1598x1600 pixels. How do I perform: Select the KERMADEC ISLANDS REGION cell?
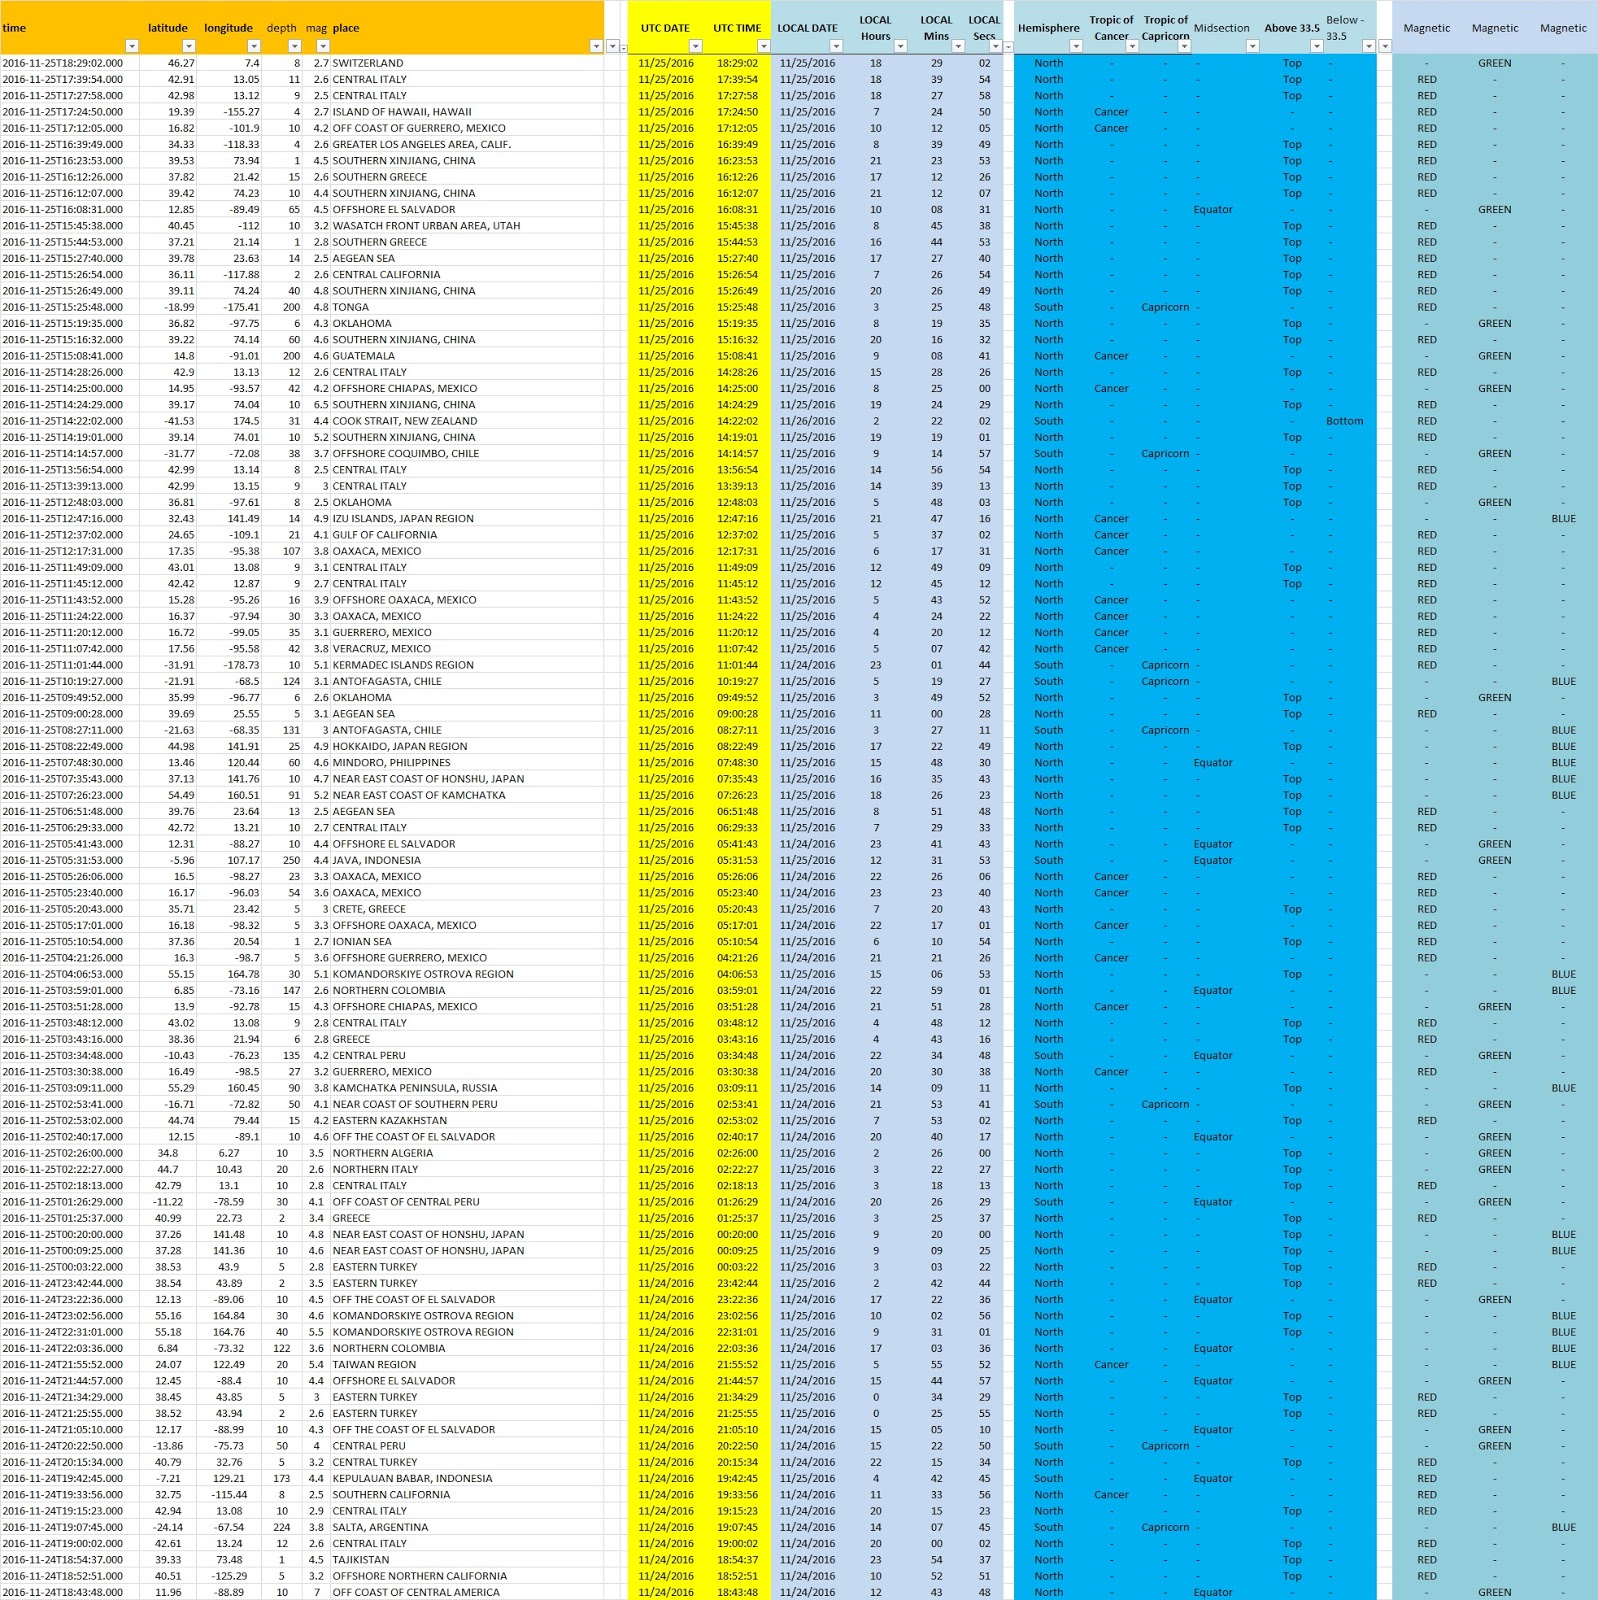[466, 665]
